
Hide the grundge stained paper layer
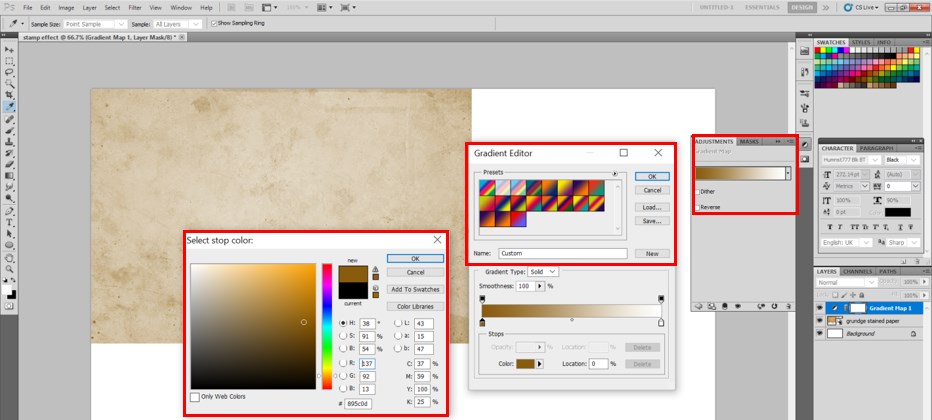click(x=820, y=321)
